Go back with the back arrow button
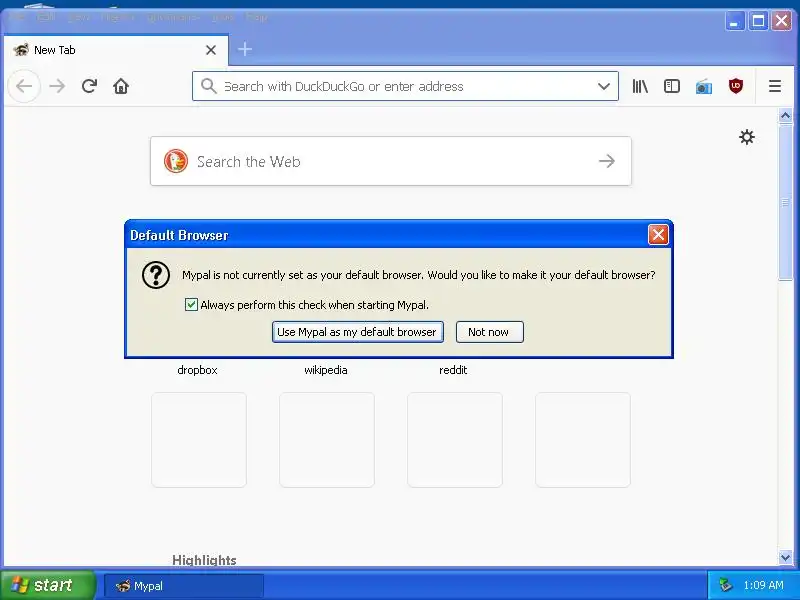Viewport: 800px width, 600px height. (24, 86)
